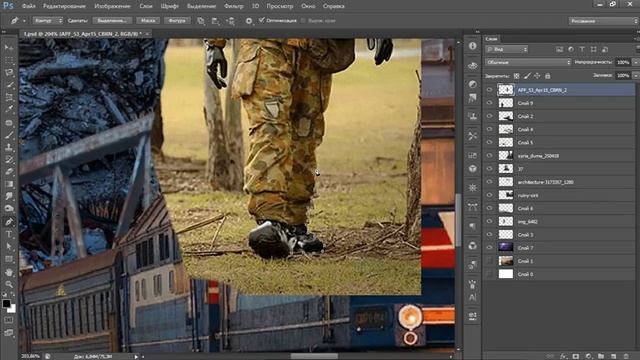Open tool preset picker arrow
Viewport: 640px width, 360px height.
[24, 20]
